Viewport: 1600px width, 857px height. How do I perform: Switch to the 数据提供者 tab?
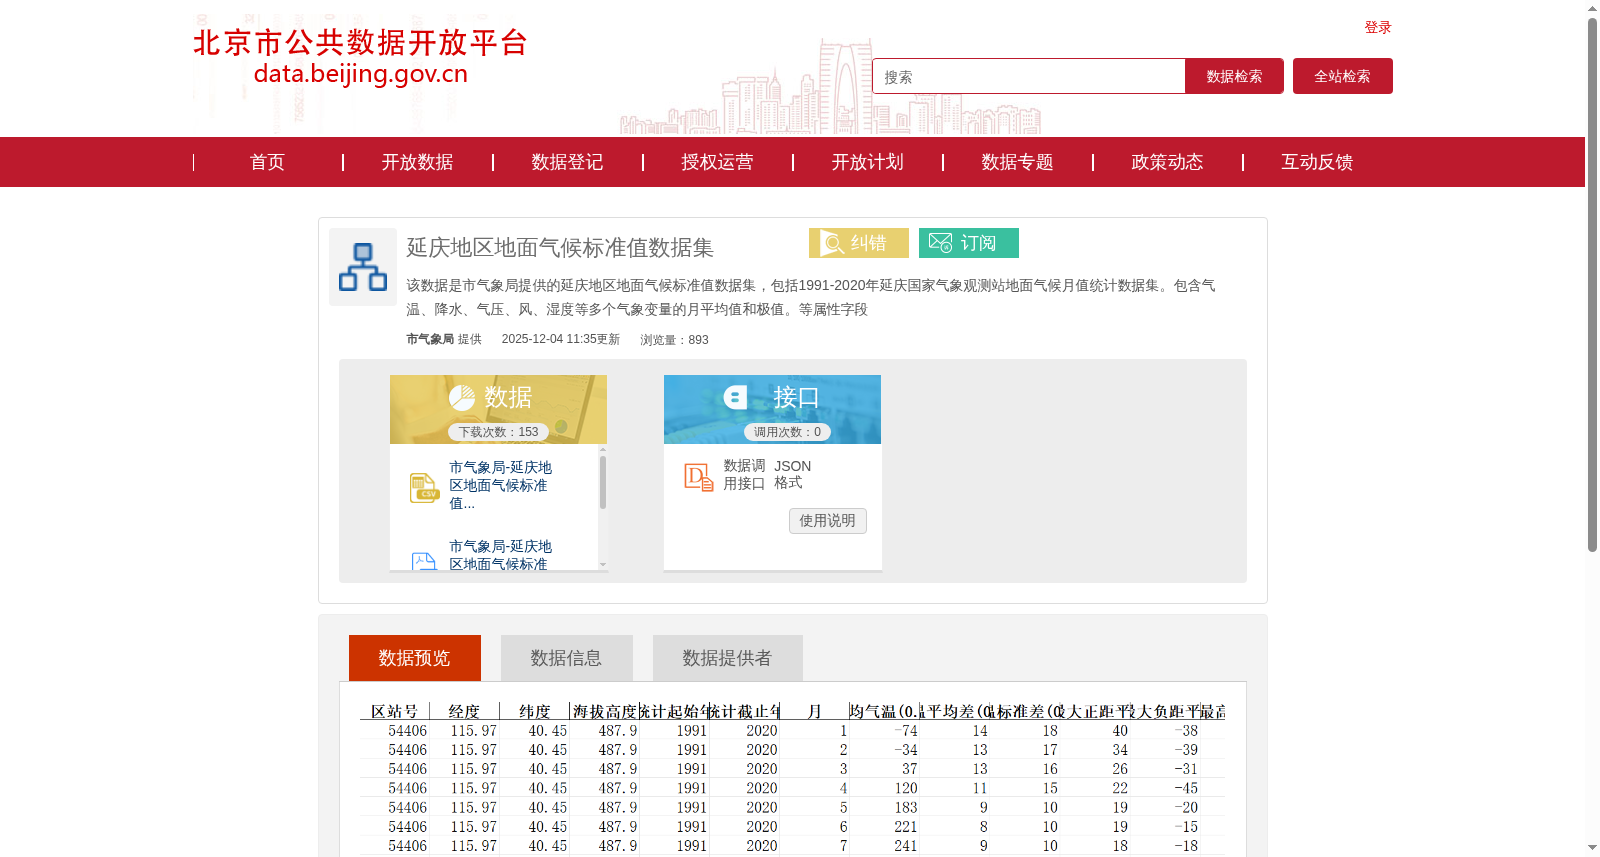[x=728, y=658]
